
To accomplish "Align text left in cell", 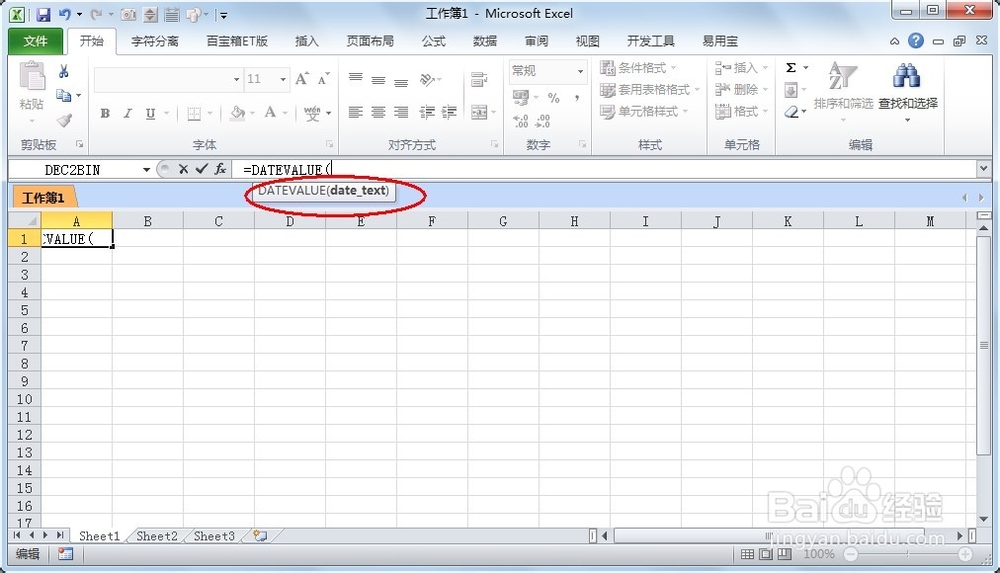I will [355, 112].
